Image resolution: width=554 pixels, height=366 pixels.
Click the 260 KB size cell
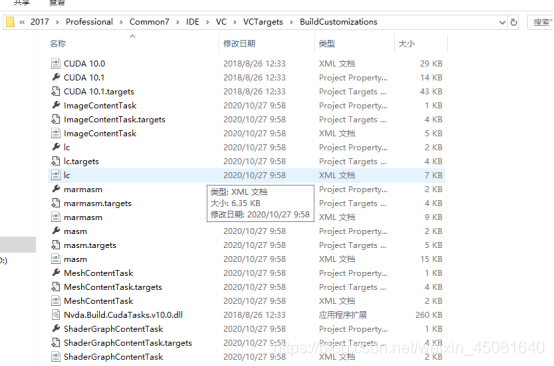pyautogui.click(x=429, y=315)
